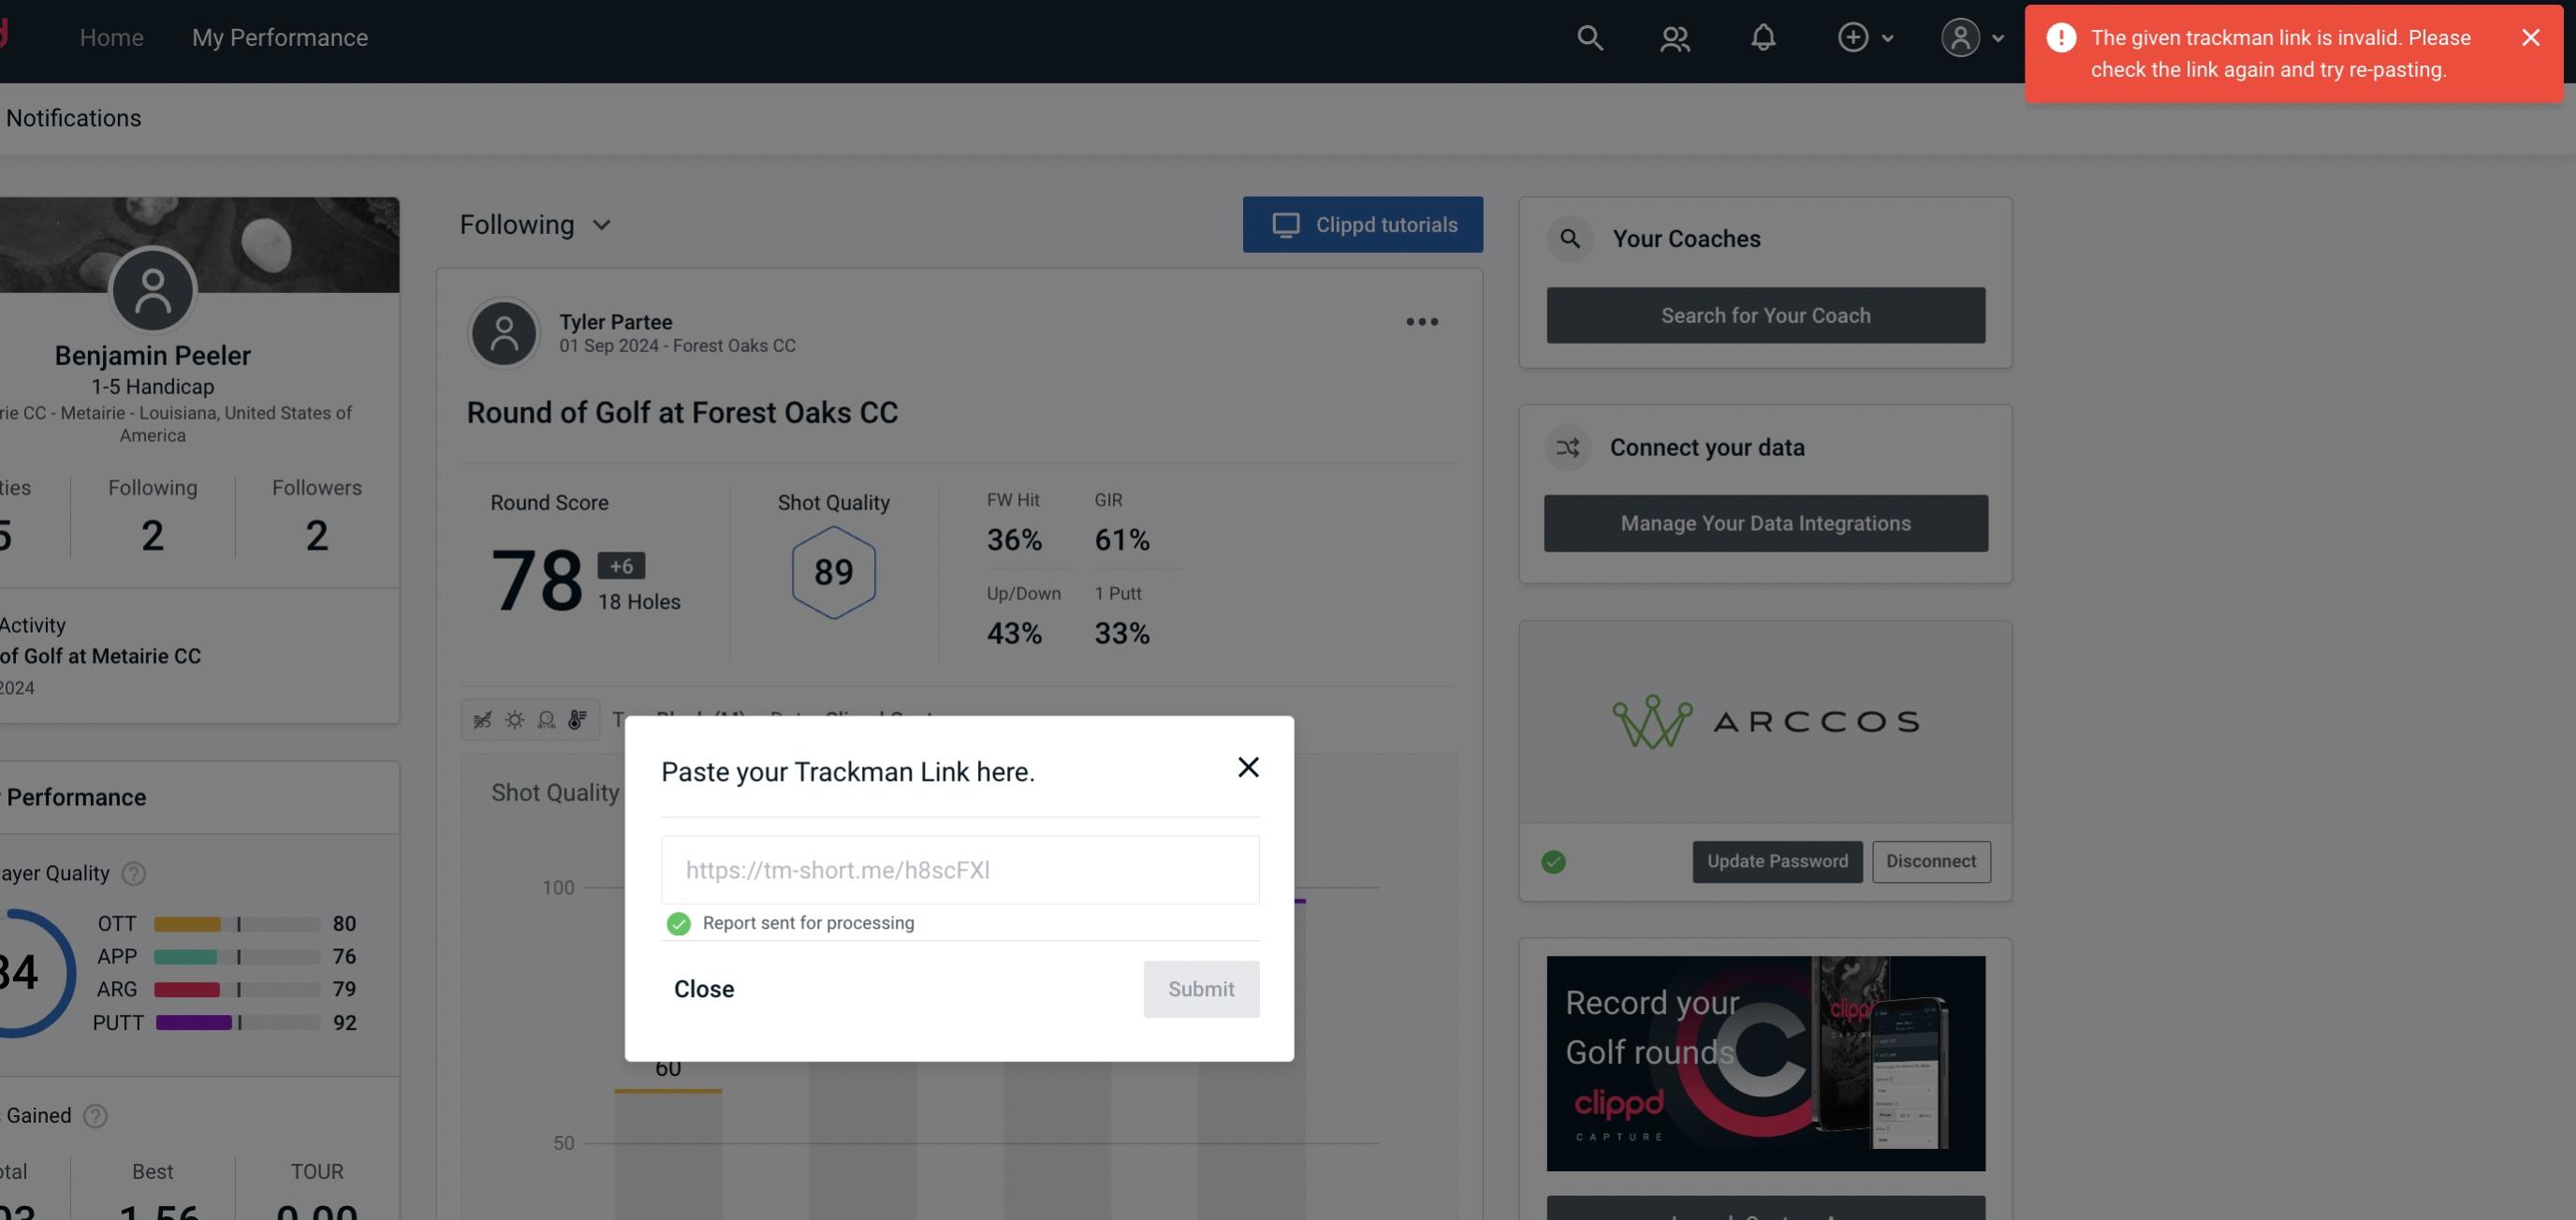This screenshot has width=2576, height=1220.
Task: Click the notifications bell icon
Action: coord(1766,37)
